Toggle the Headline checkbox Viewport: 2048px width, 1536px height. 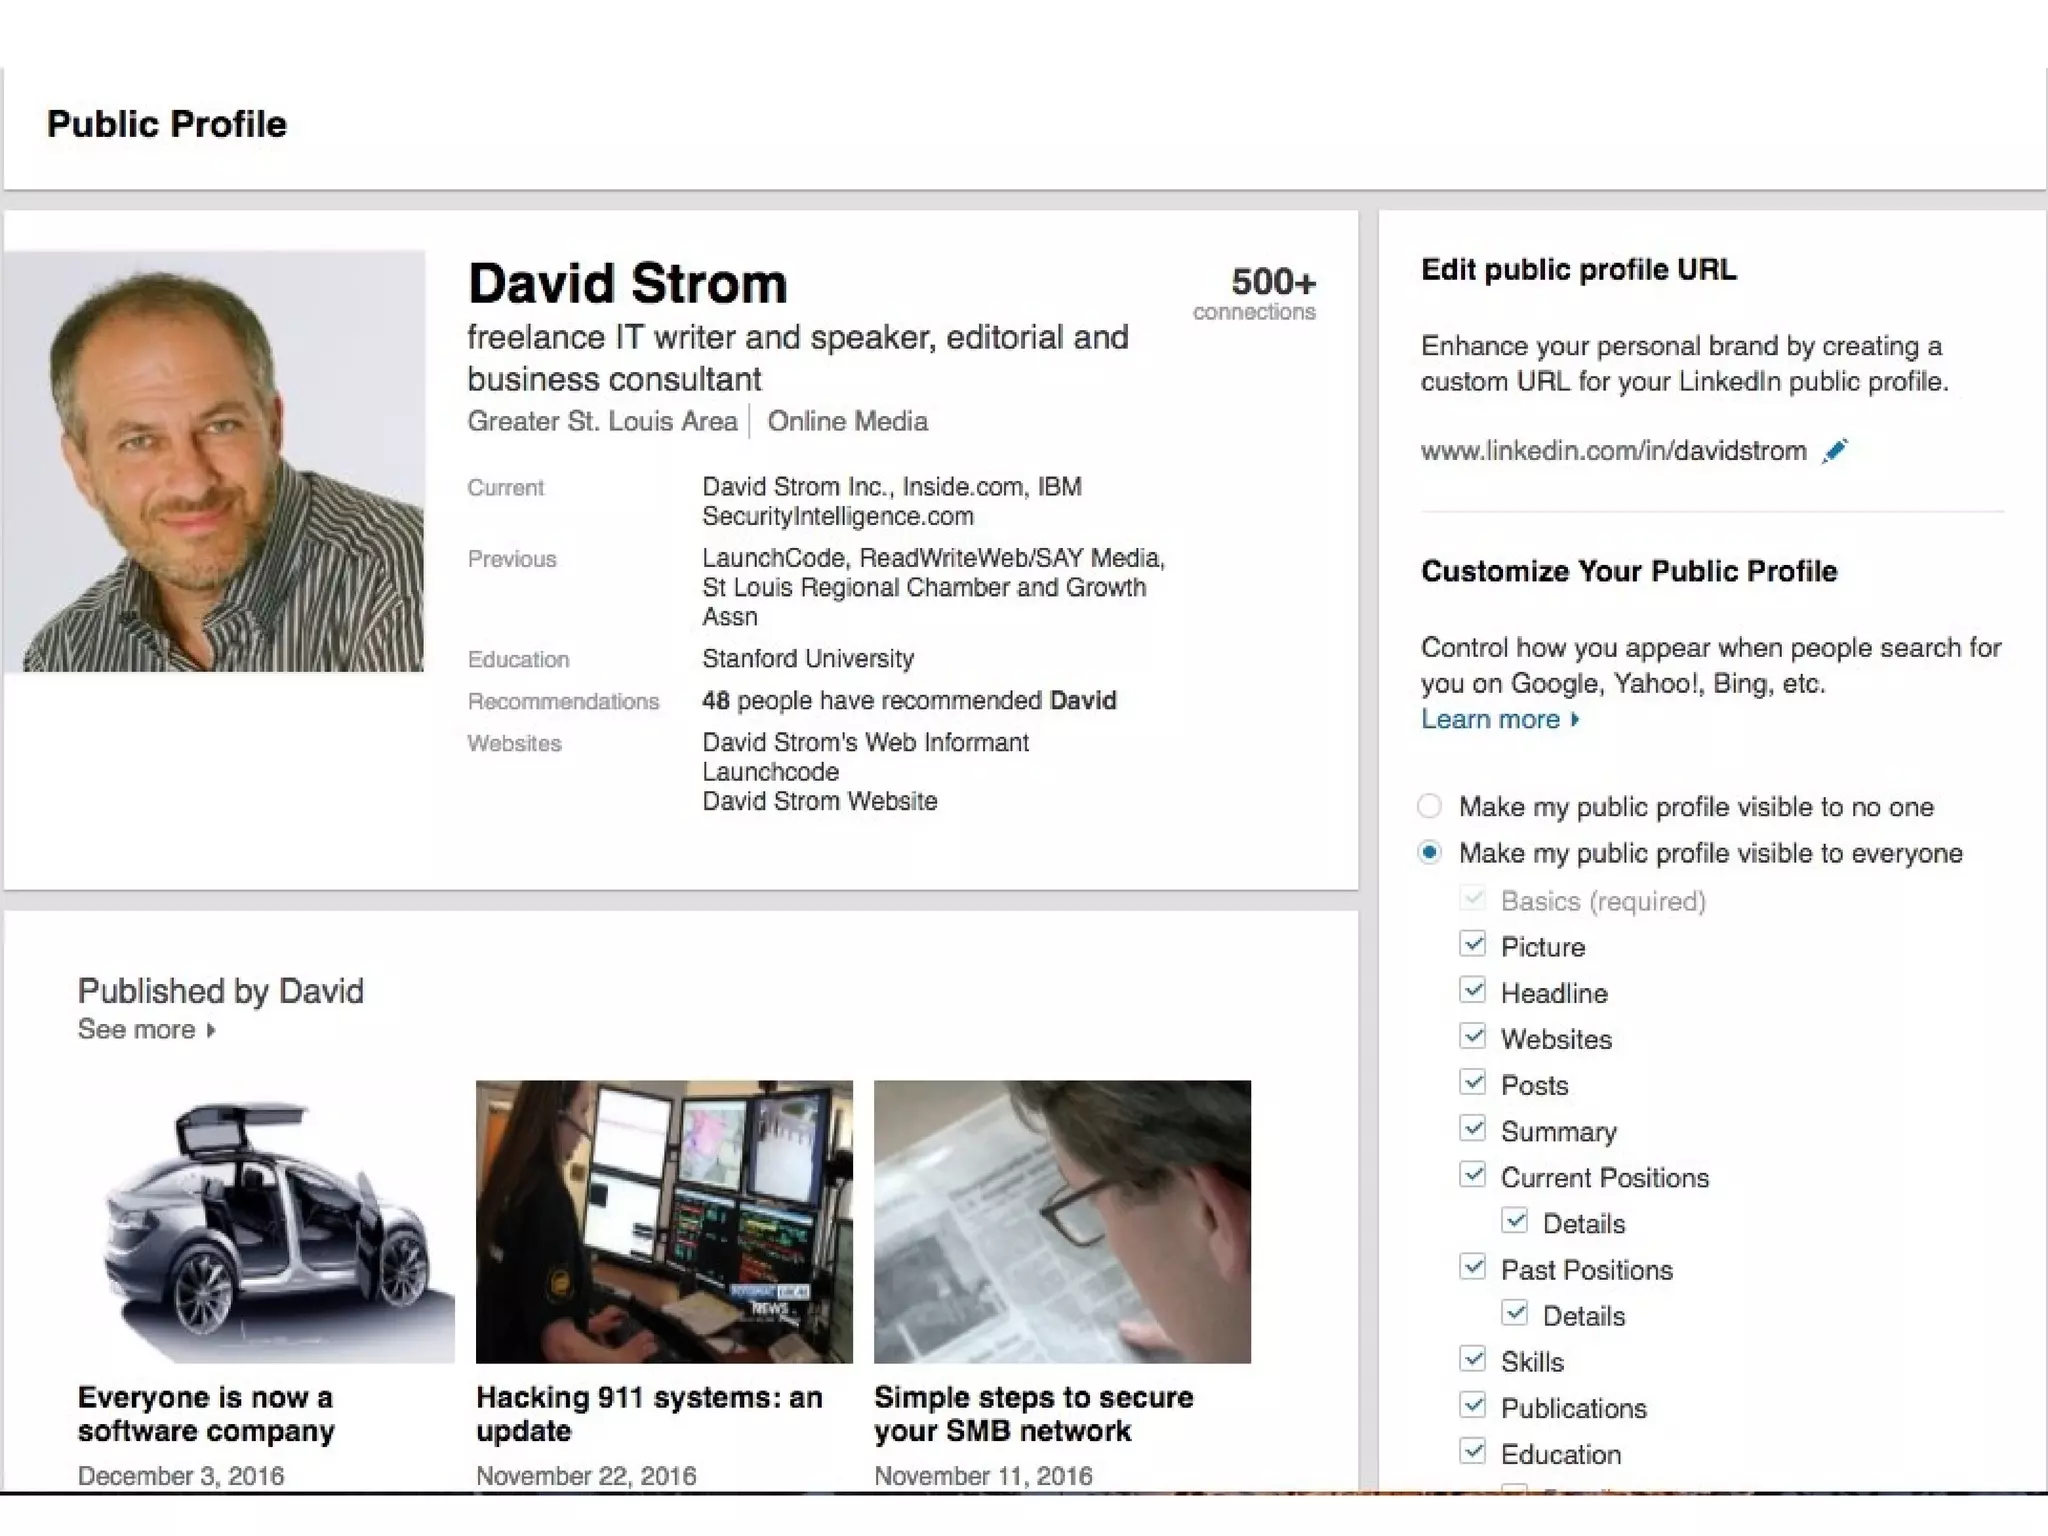click(x=1472, y=990)
